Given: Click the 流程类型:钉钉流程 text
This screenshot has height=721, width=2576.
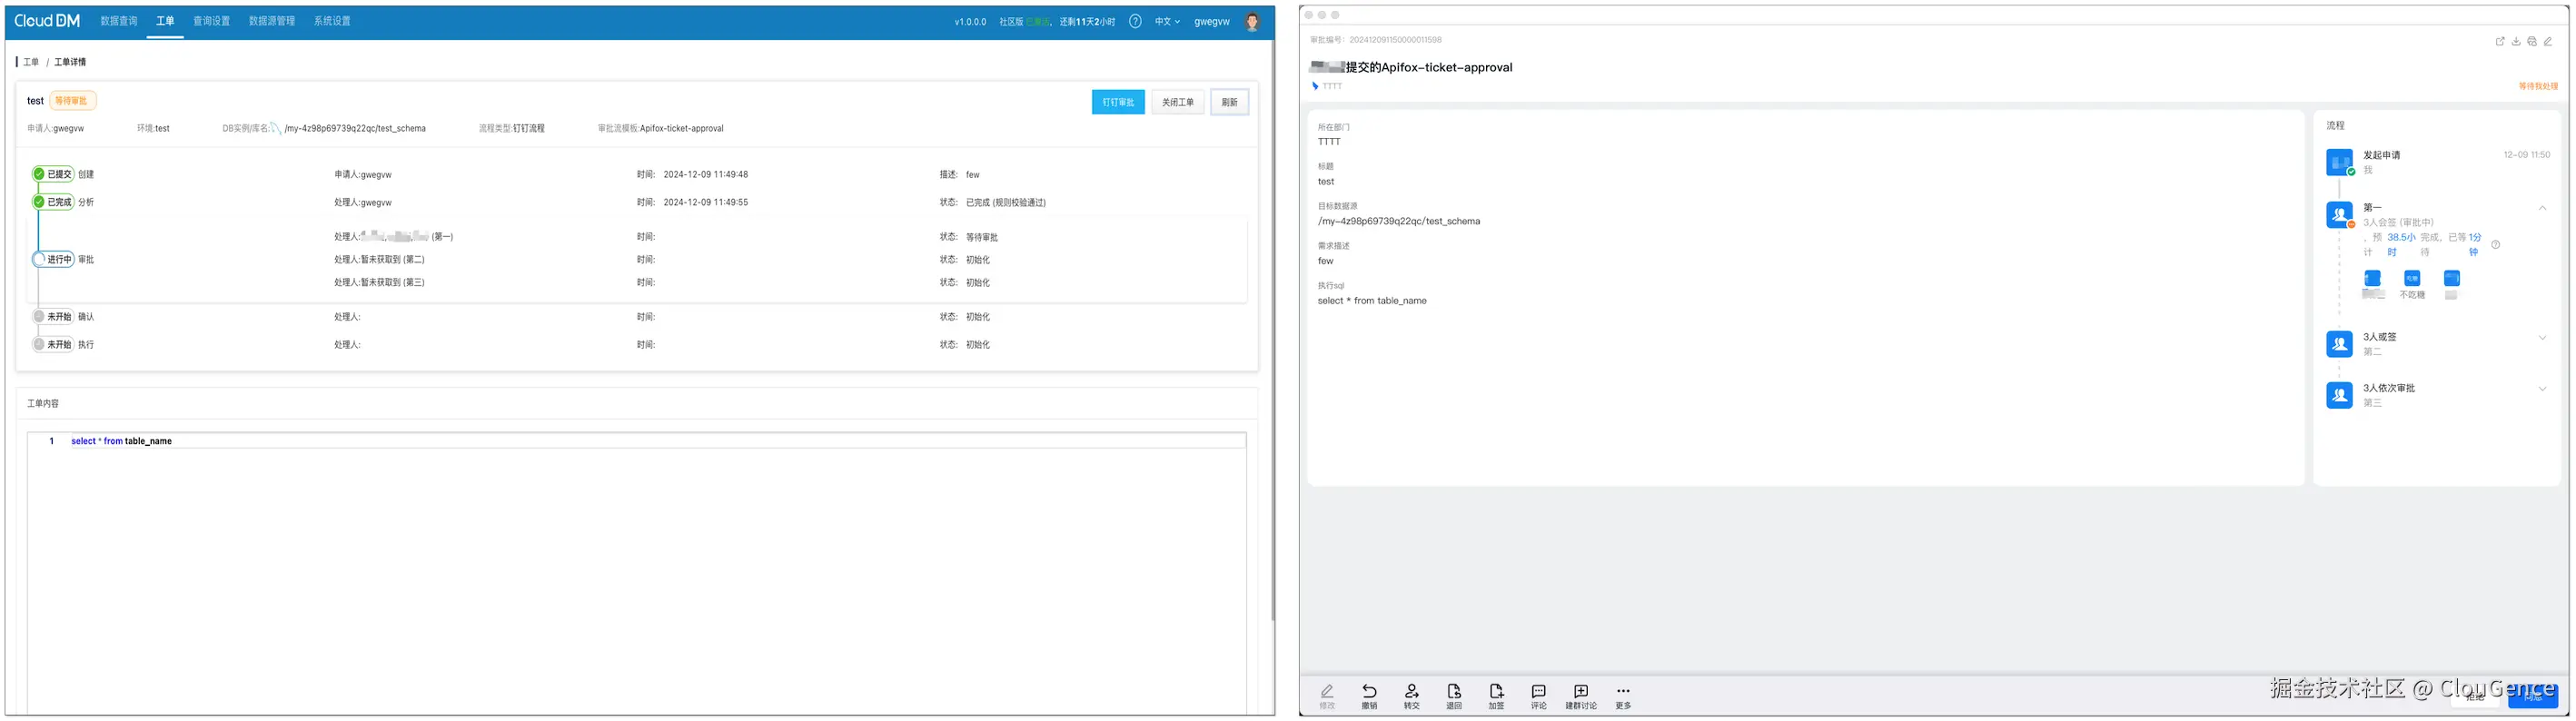Looking at the screenshot, I should point(511,128).
